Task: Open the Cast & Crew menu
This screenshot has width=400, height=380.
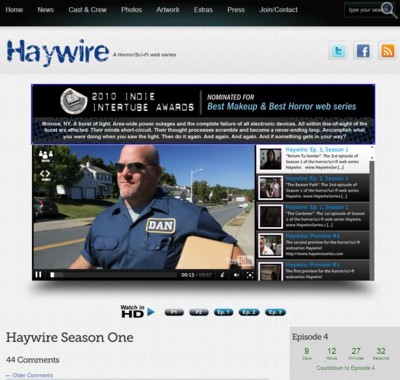Action: click(x=87, y=10)
